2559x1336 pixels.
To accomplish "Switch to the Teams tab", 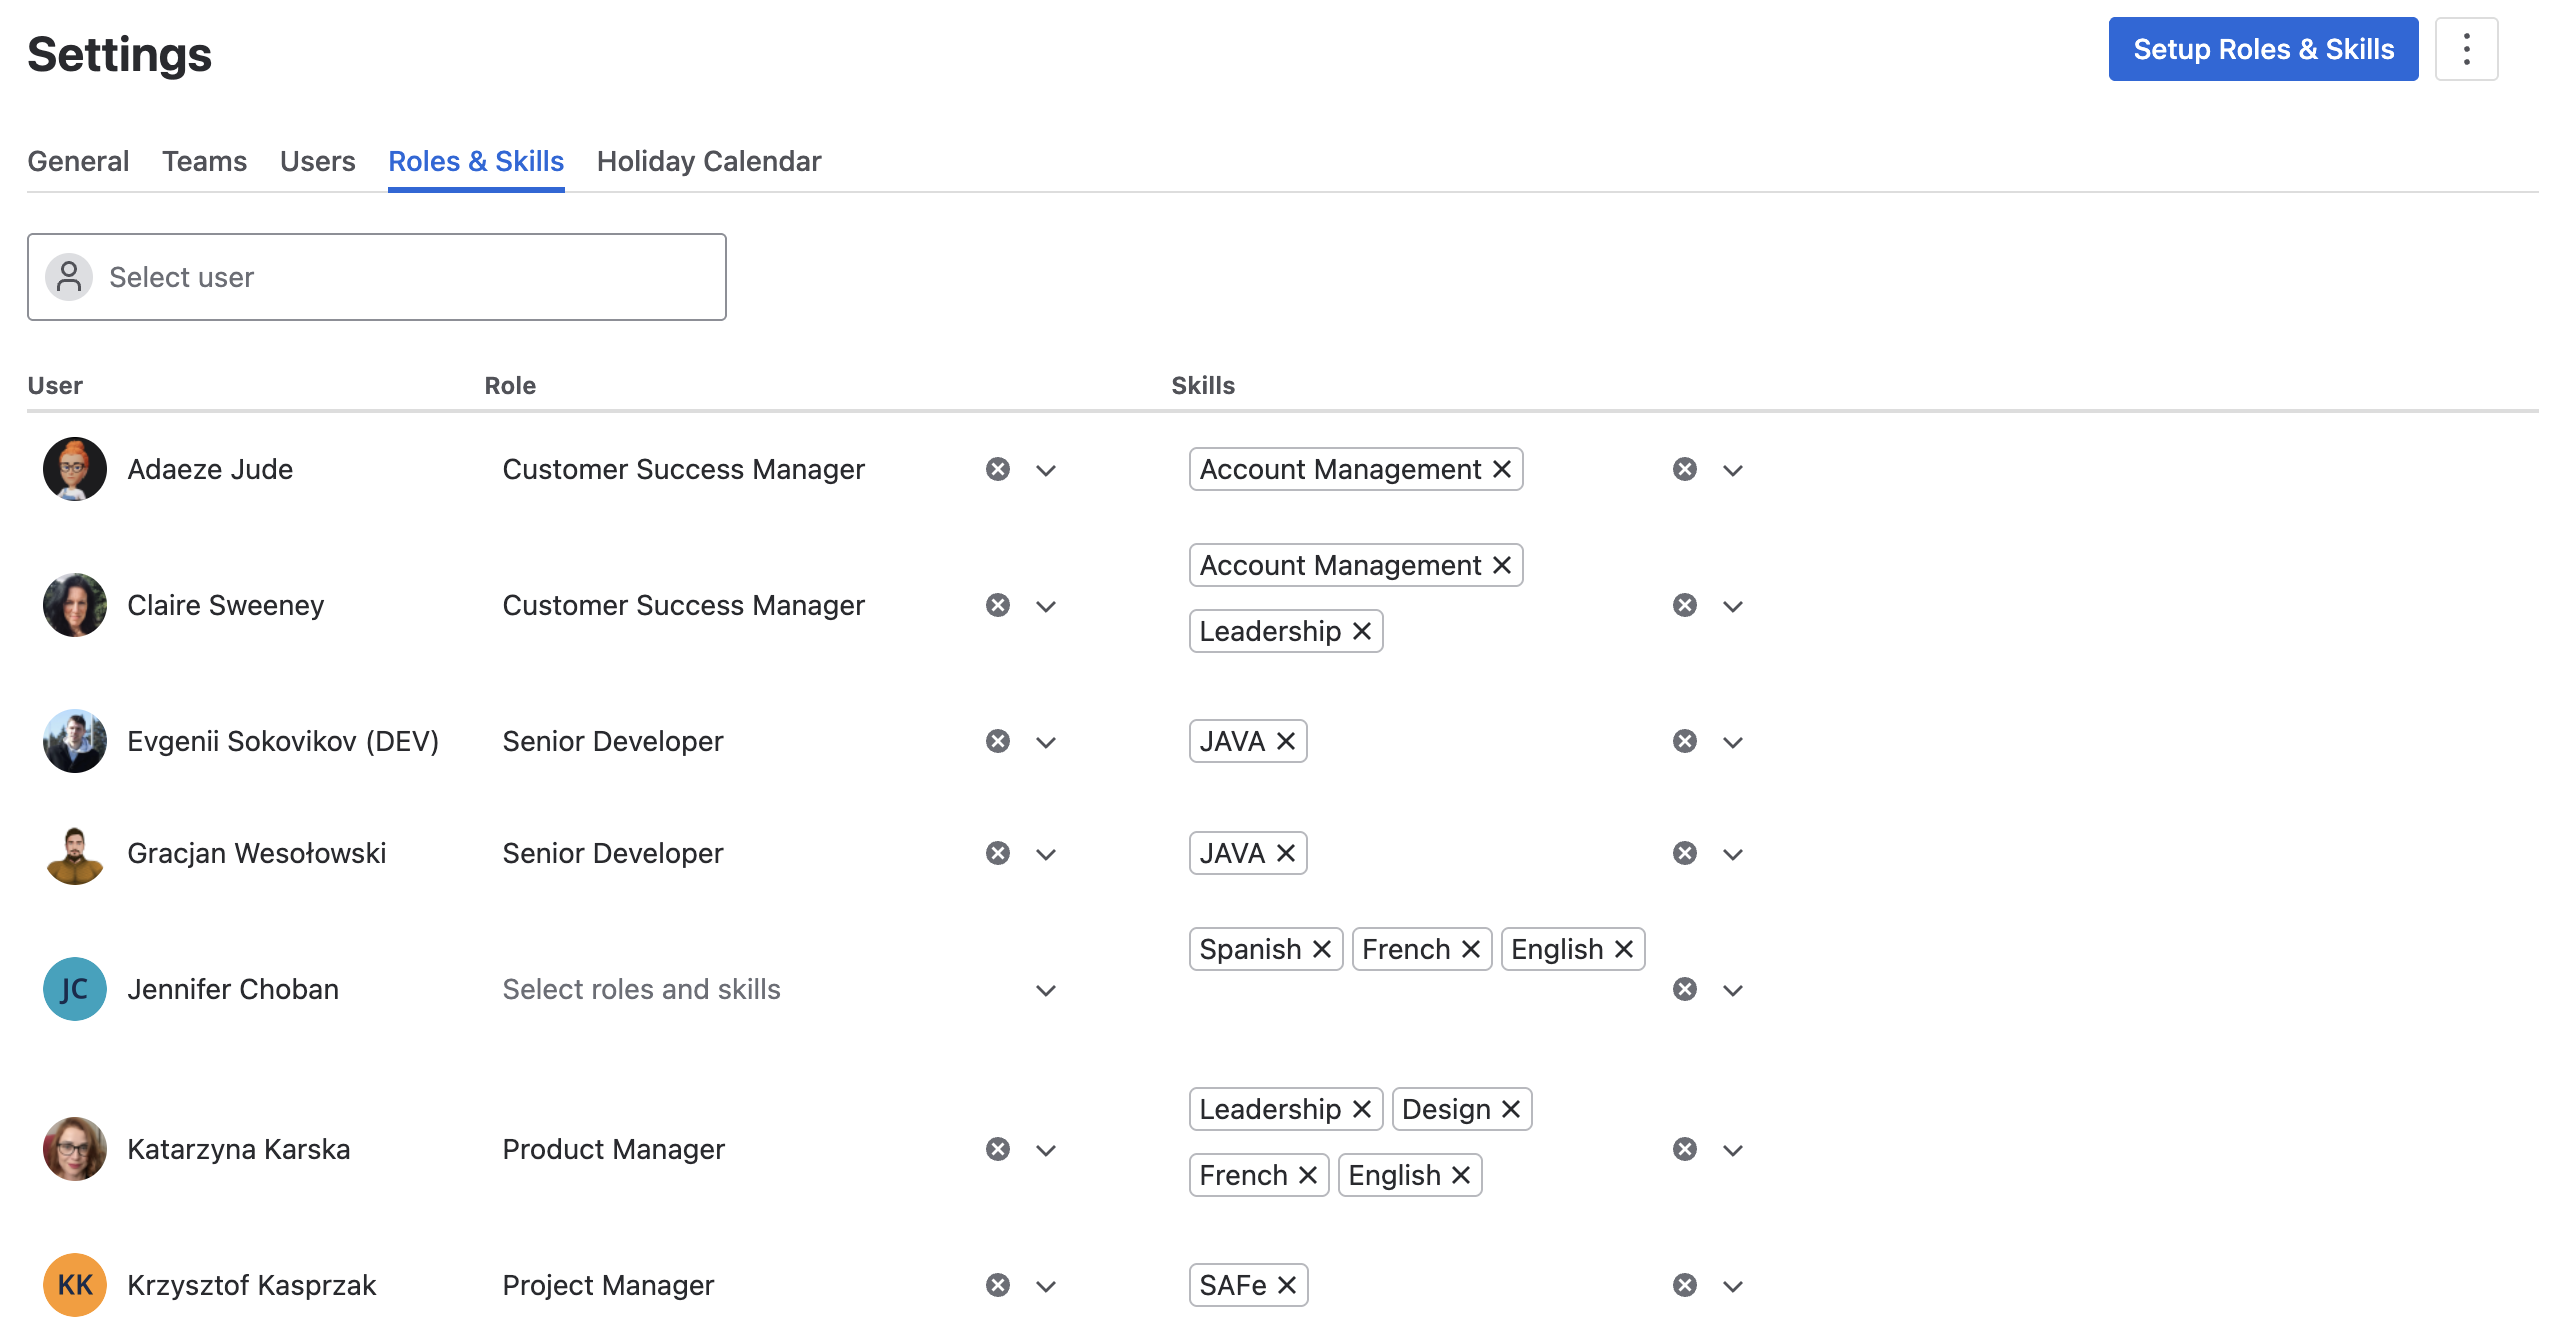I will [x=204, y=161].
